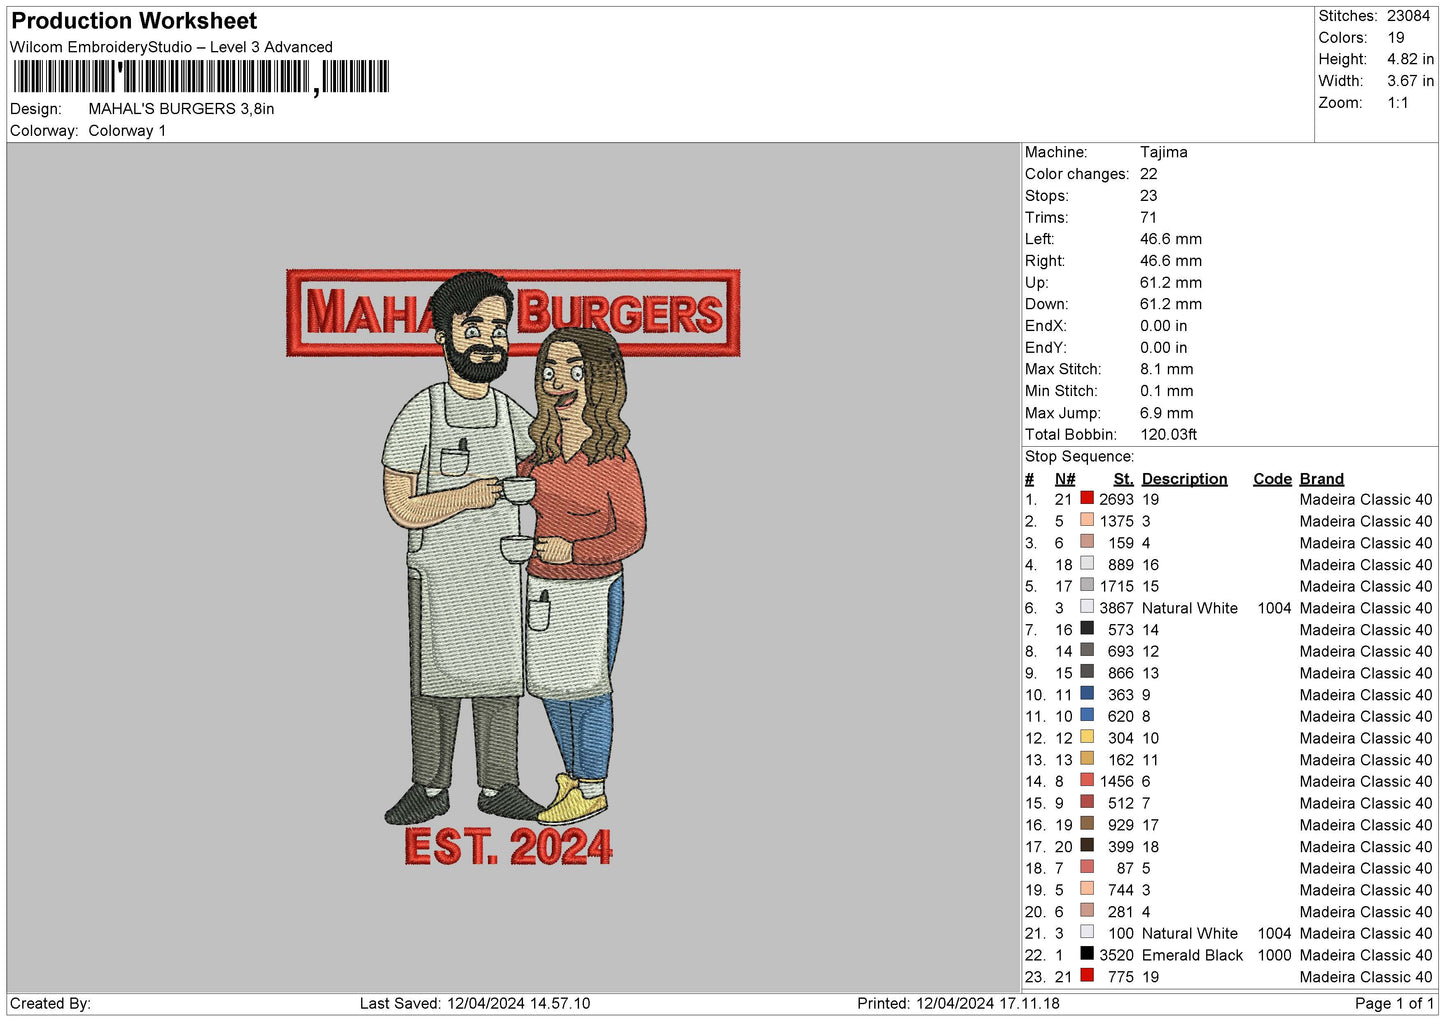Click 'Natural White' in stop row 6
The width and height of the screenshot is (1445, 1021).
1190,608
